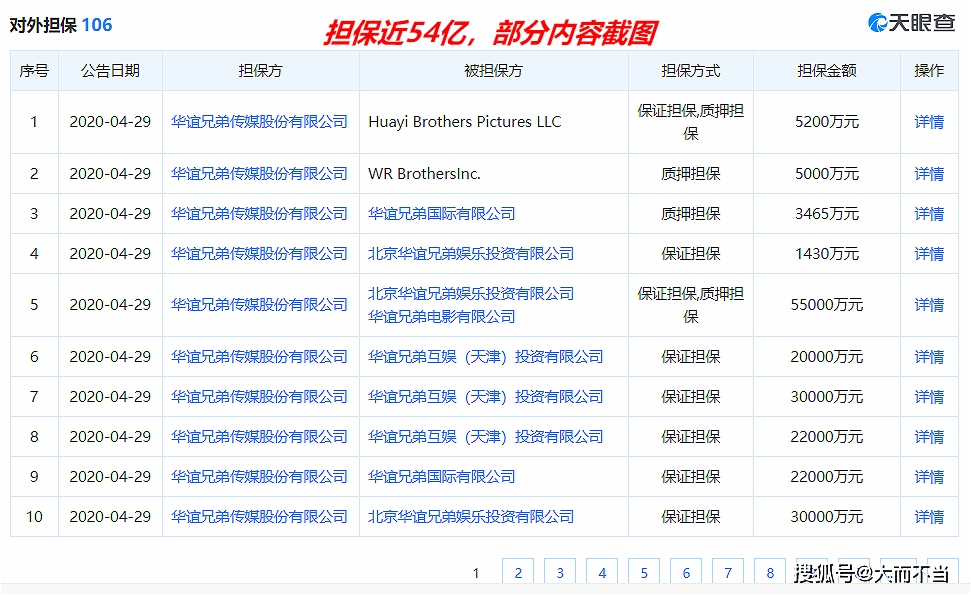Open 华谊兄弟国际有限公司 link in row 3

tap(442, 214)
